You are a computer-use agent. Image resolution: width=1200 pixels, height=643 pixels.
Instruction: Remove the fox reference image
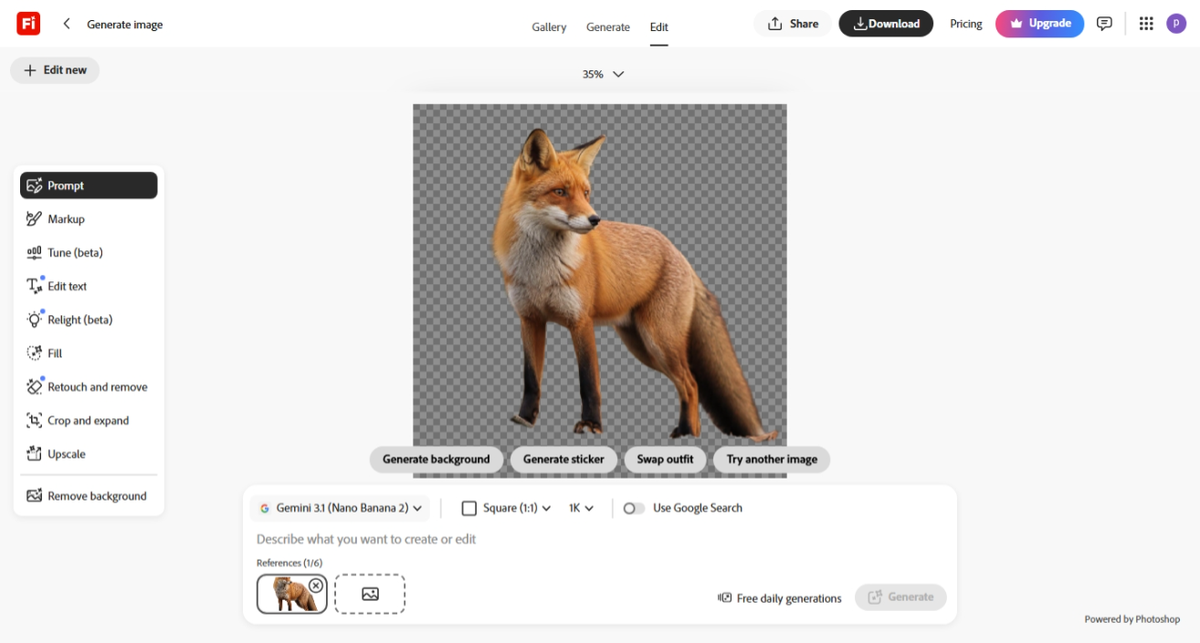(316, 585)
